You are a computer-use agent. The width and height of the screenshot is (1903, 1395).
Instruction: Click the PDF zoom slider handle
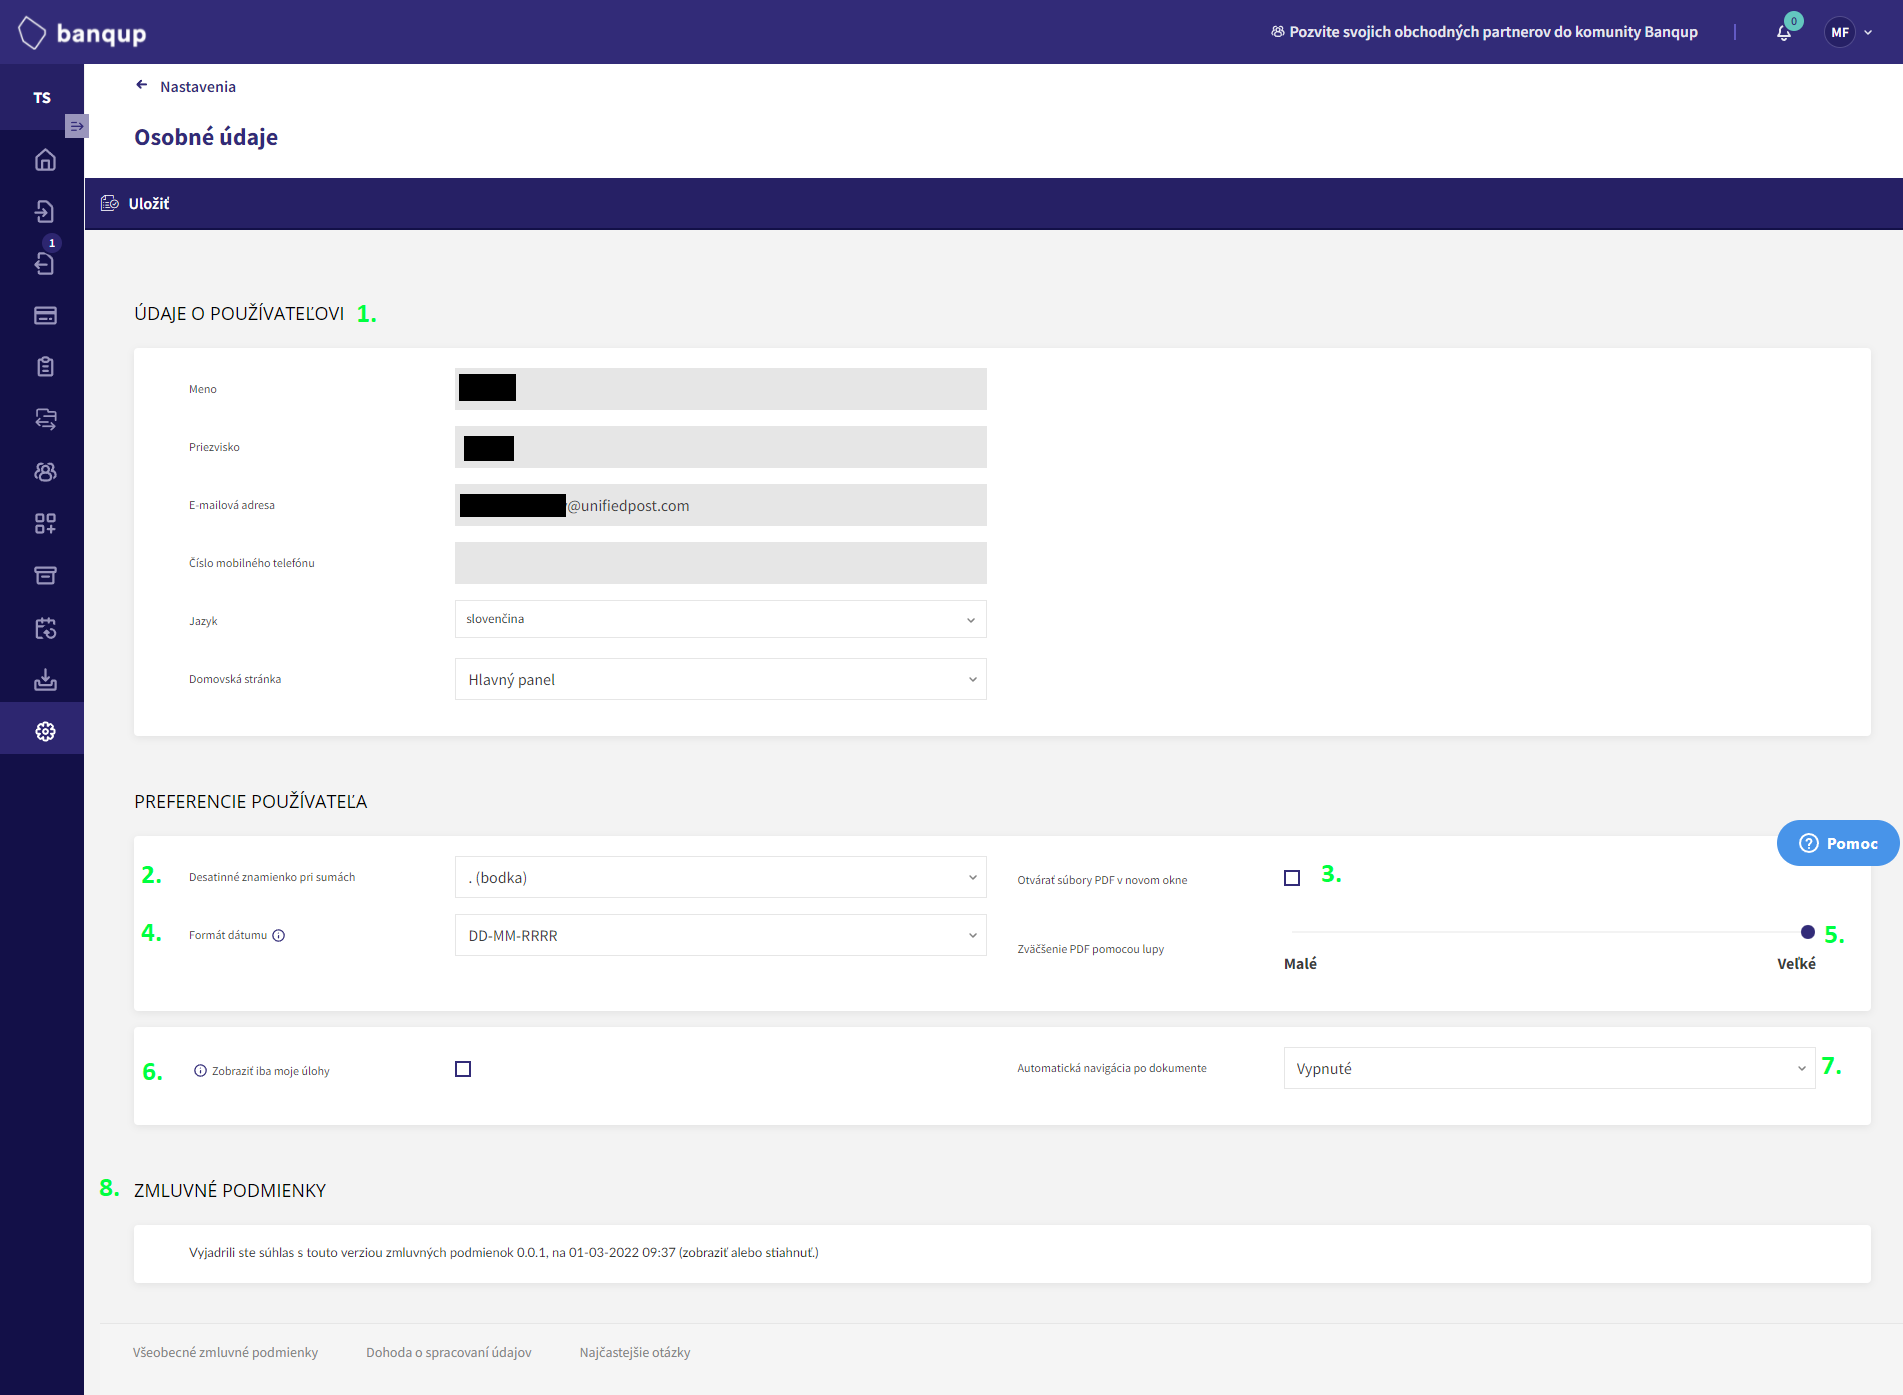1808,932
